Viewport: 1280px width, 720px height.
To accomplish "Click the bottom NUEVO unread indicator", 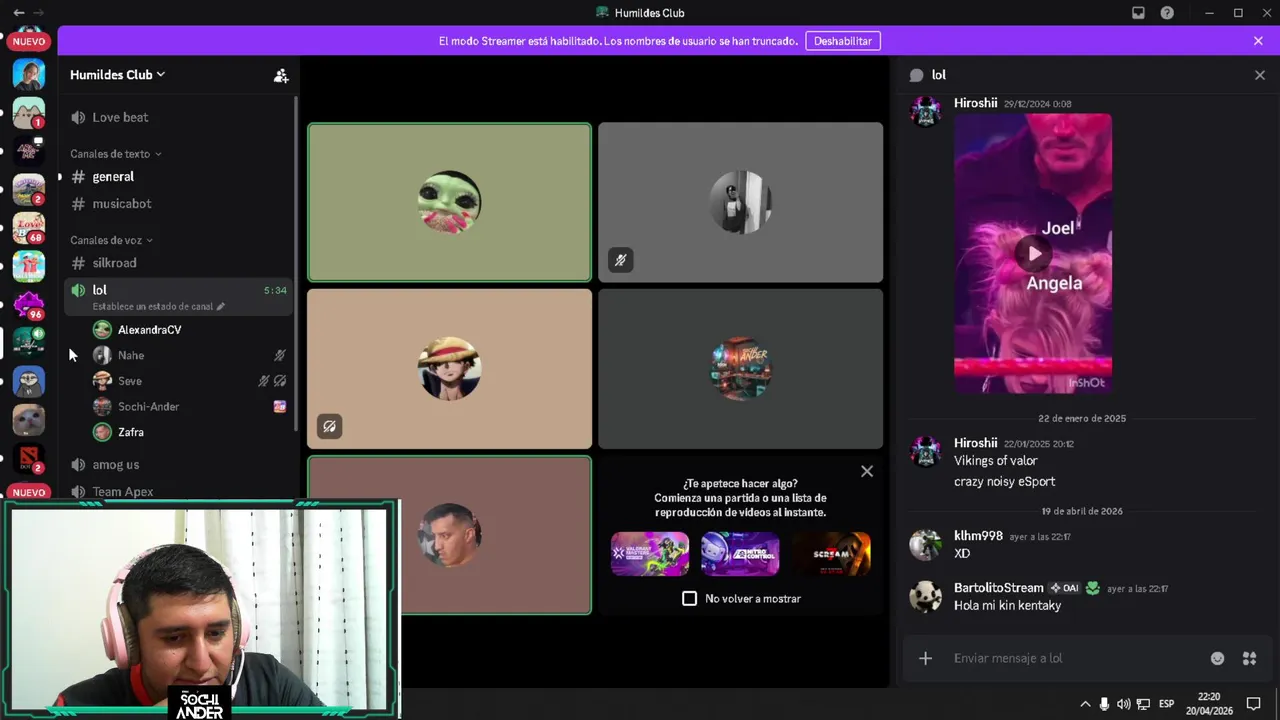I will [x=29, y=492].
